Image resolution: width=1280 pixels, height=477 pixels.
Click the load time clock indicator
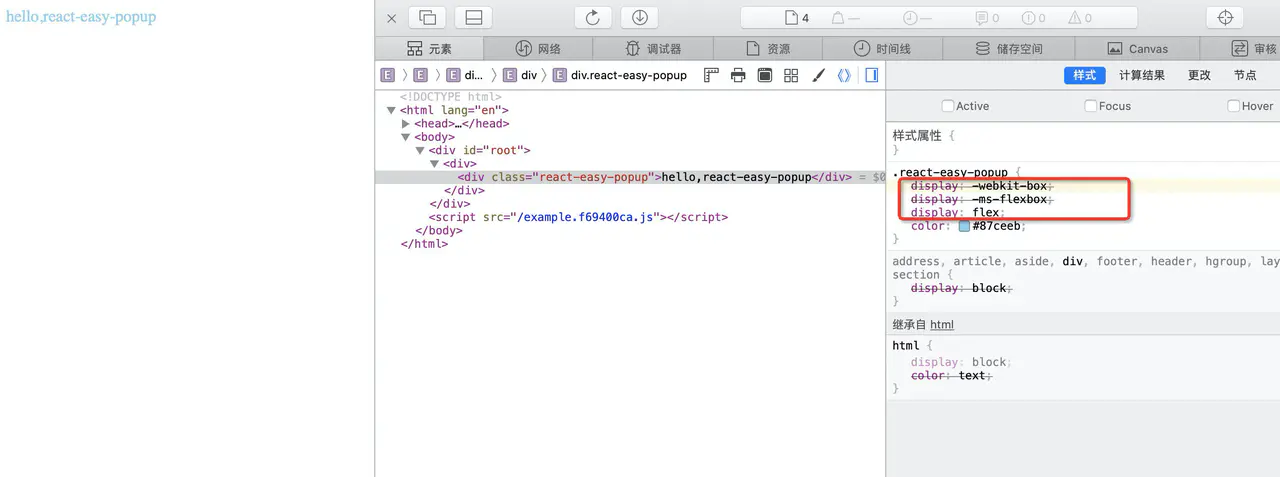point(917,18)
